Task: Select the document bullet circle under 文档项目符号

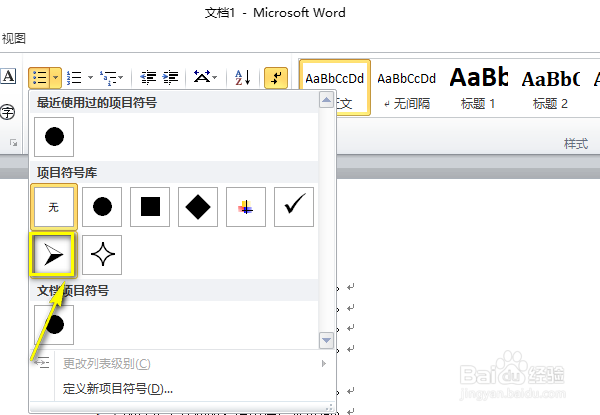Action: click(54, 325)
